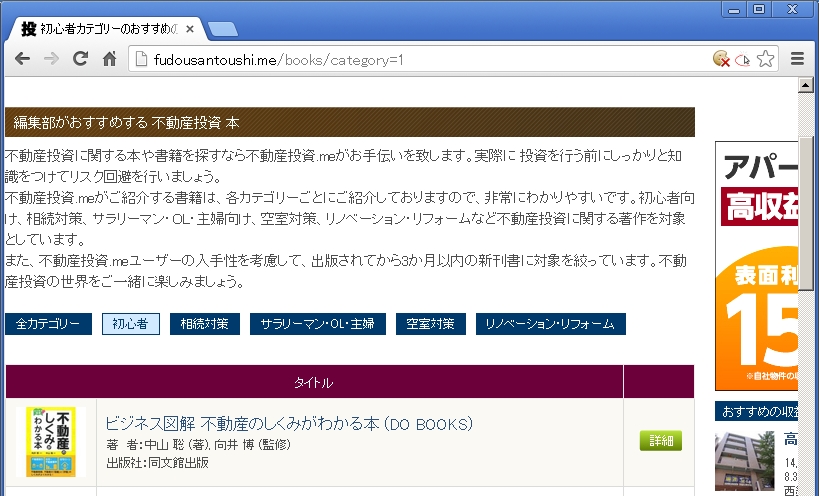Select the 空室対策 category filter
The height and width of the screenshot is (496, 819).
(x=430, y=324)
